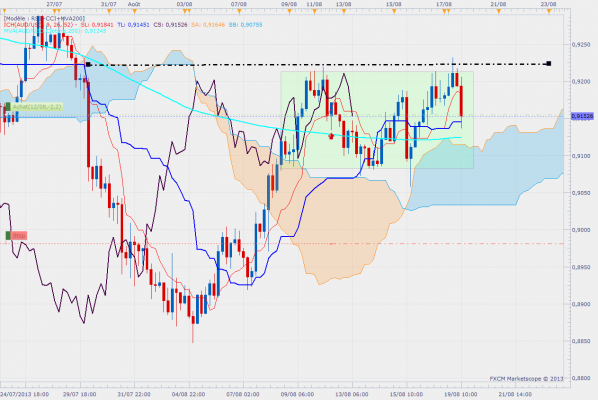
Task: Click the Modèle template label at top
Action: 44,18
